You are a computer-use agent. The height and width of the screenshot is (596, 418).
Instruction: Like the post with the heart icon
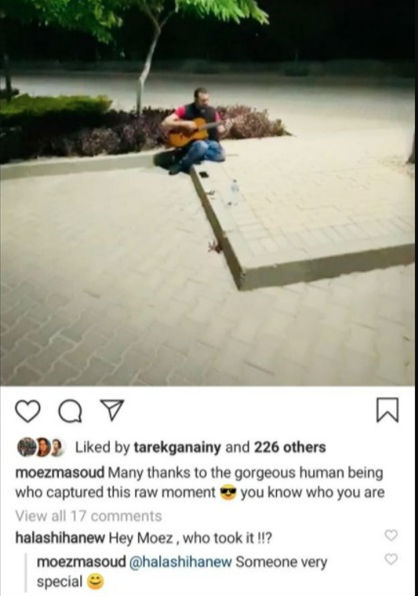[28, 411]
